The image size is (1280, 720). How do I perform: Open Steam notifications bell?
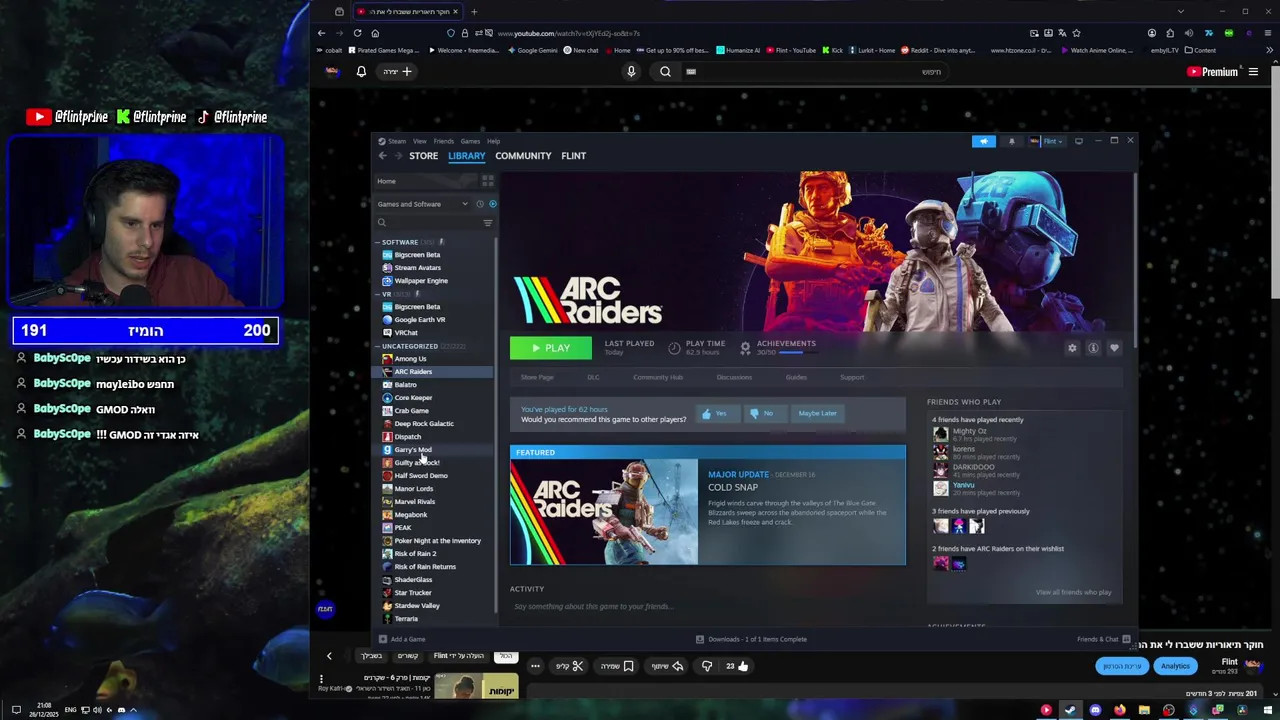1011,141
